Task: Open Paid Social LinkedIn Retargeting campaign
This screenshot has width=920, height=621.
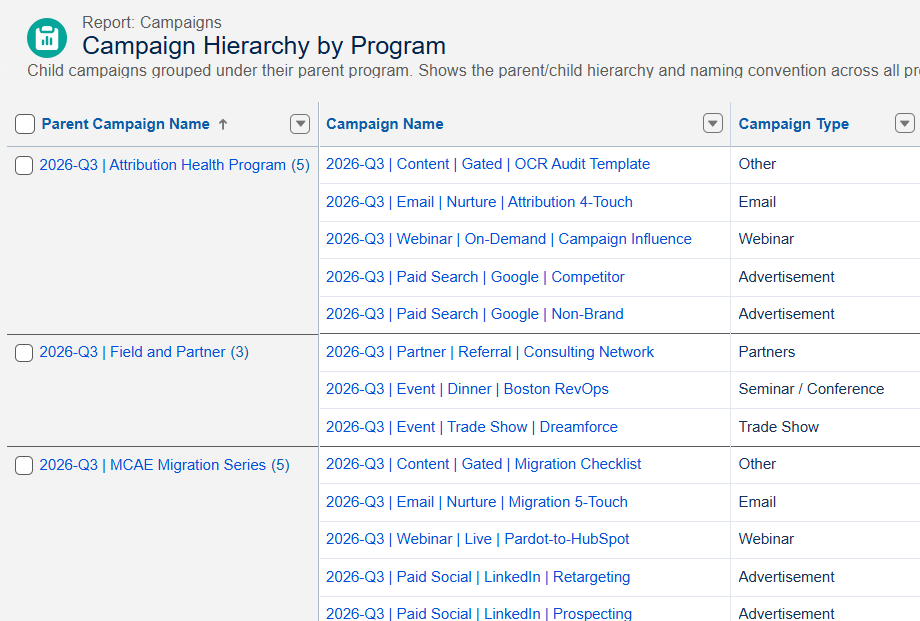Action: click(x=478, y=577)
